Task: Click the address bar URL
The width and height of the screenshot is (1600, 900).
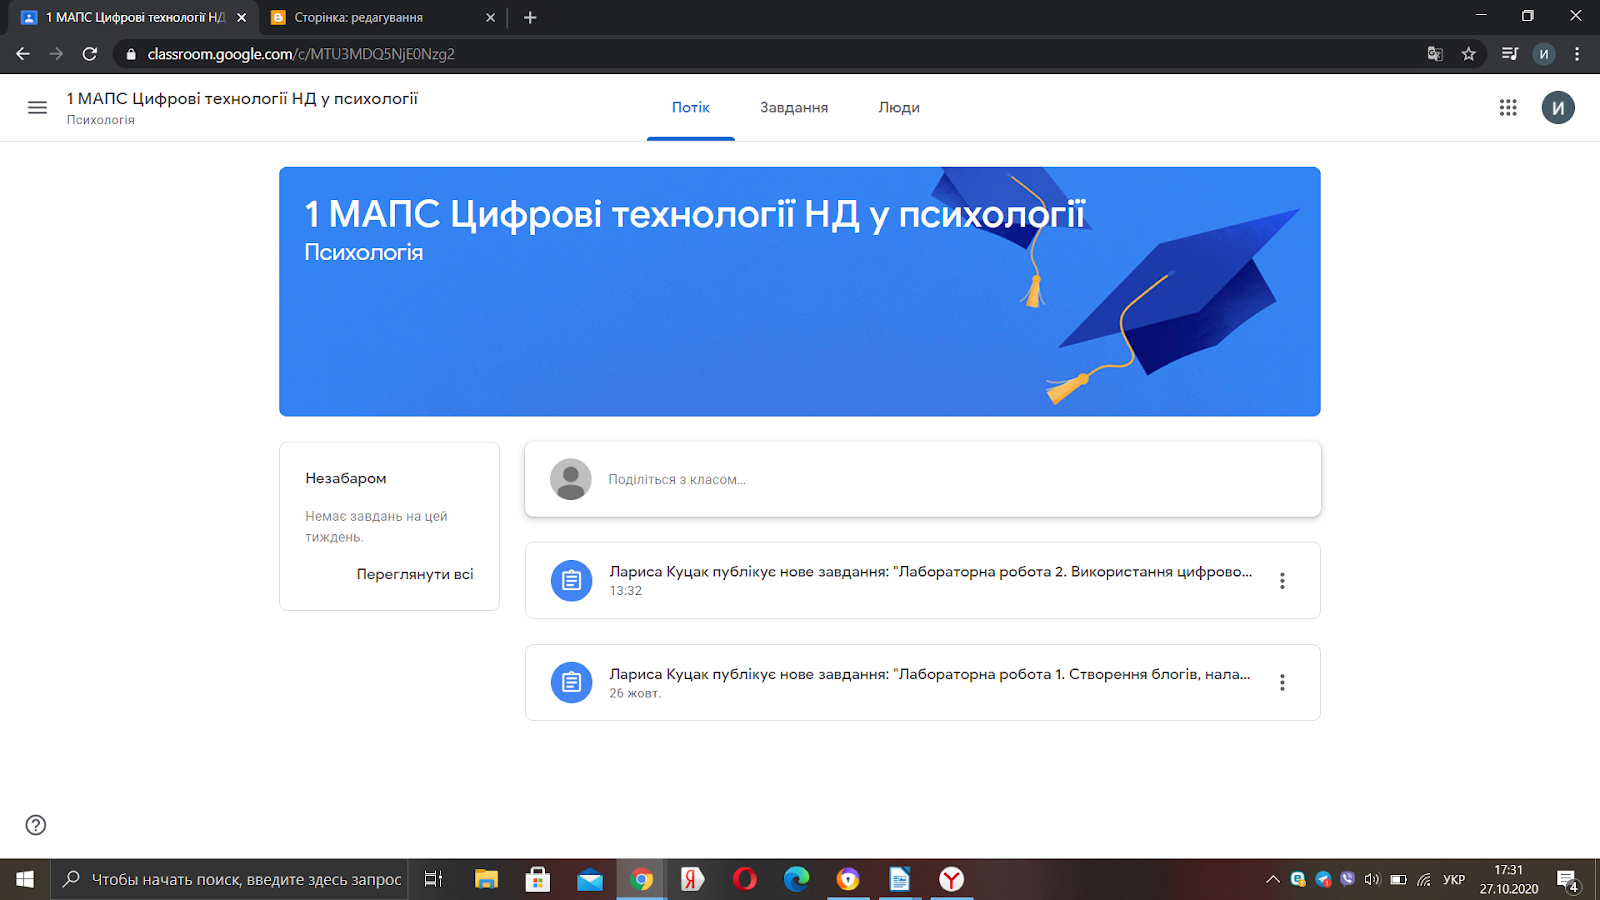Action: (301, 54)
